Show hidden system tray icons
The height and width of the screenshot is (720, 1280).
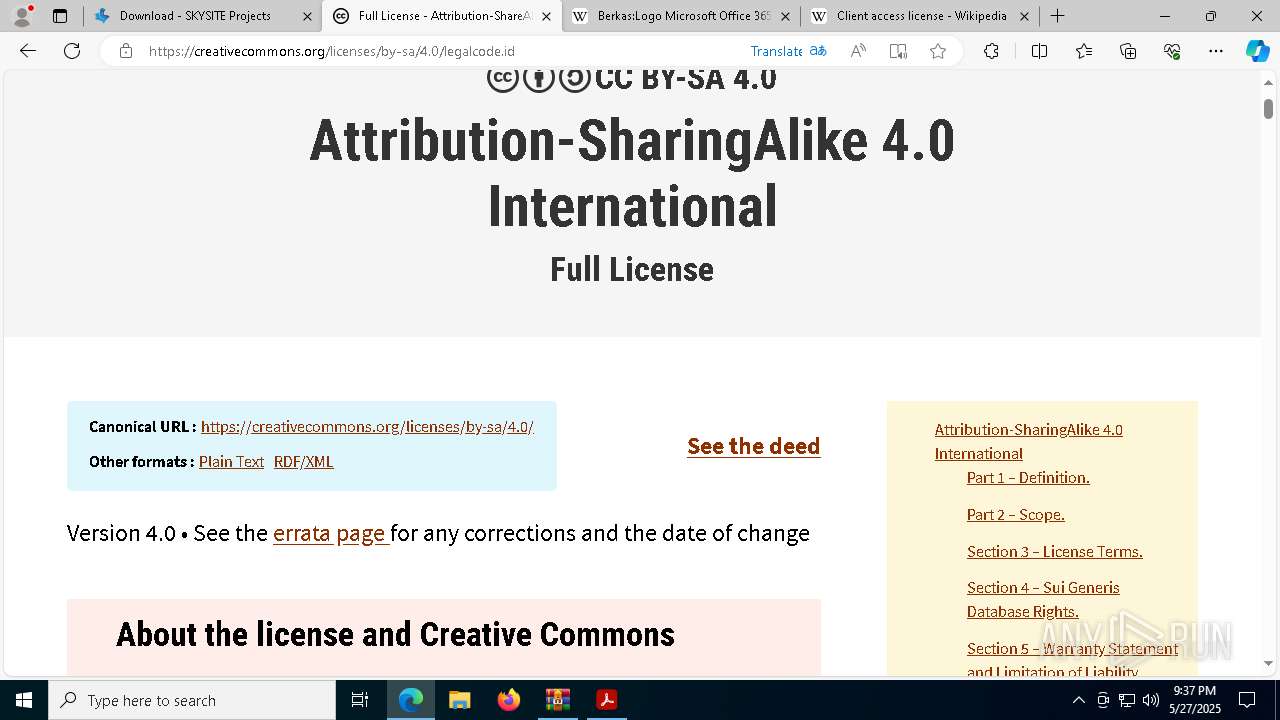pyautogui.click(x=1078, y=700)
